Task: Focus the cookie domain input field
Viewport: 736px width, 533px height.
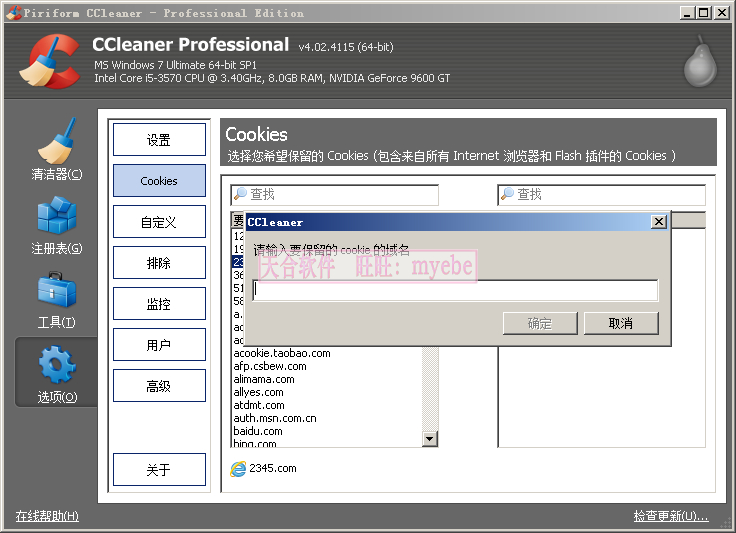Action: (x=455, y=290)
